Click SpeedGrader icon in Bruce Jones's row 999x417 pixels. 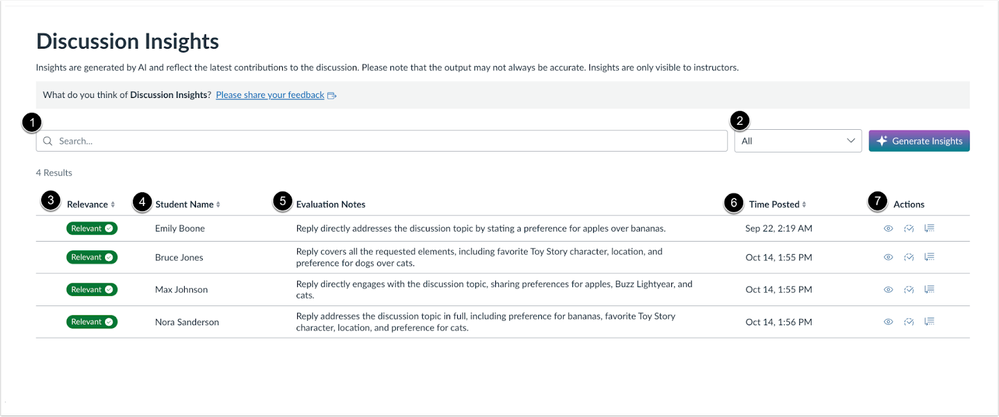pos(909,257)
